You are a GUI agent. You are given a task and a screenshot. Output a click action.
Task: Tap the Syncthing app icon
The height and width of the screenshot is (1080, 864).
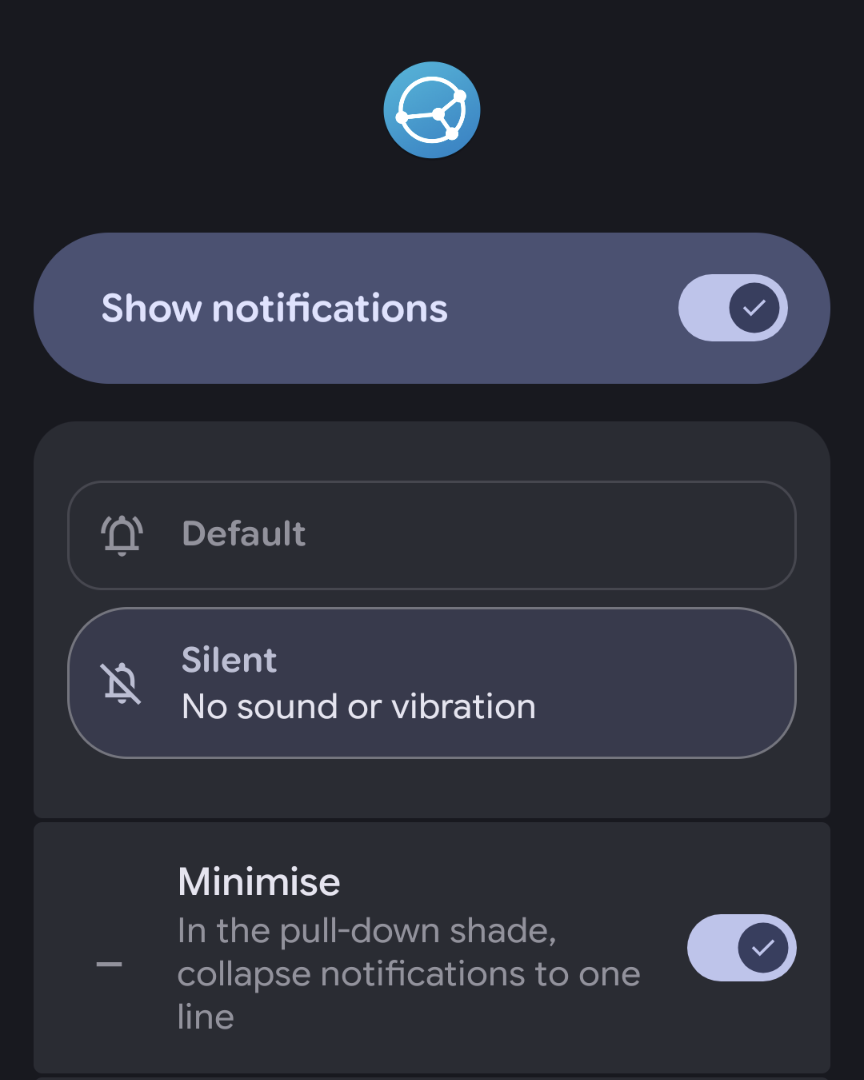[432, 110]
